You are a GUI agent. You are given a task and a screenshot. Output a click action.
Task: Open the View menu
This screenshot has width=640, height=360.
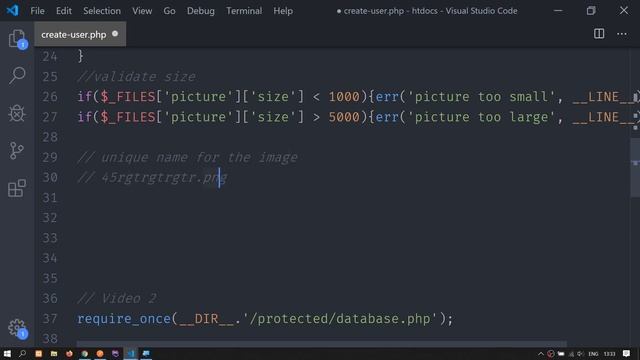(142, 11)
